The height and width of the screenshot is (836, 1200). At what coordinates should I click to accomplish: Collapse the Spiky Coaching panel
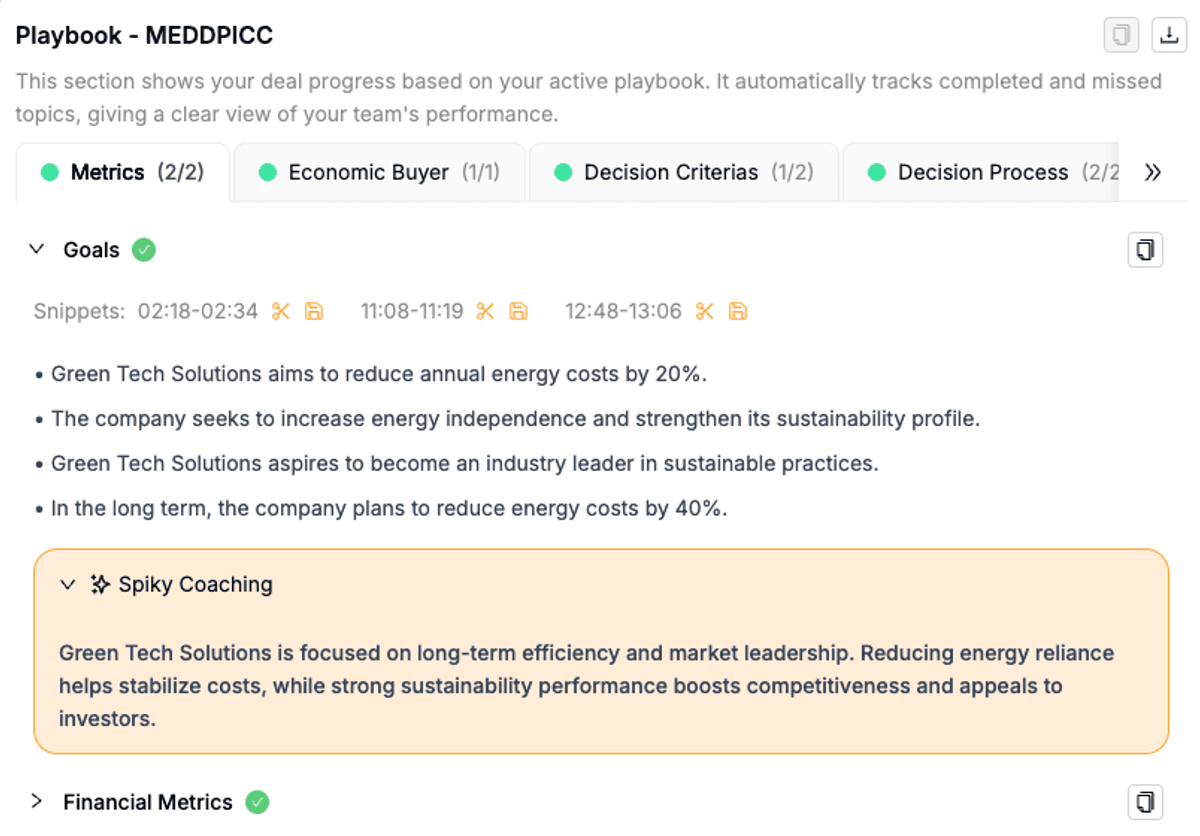click(68, 584)
